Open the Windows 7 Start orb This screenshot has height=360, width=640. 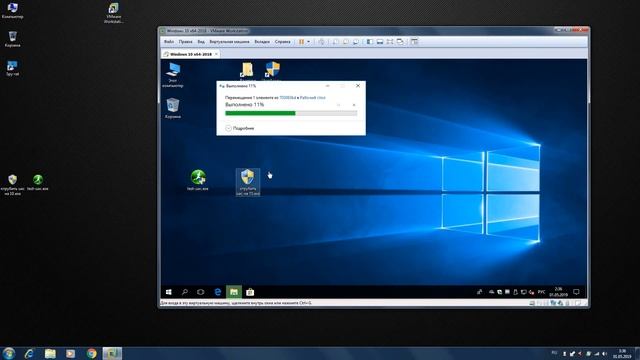pyautogui.click(x=9, y=353)
